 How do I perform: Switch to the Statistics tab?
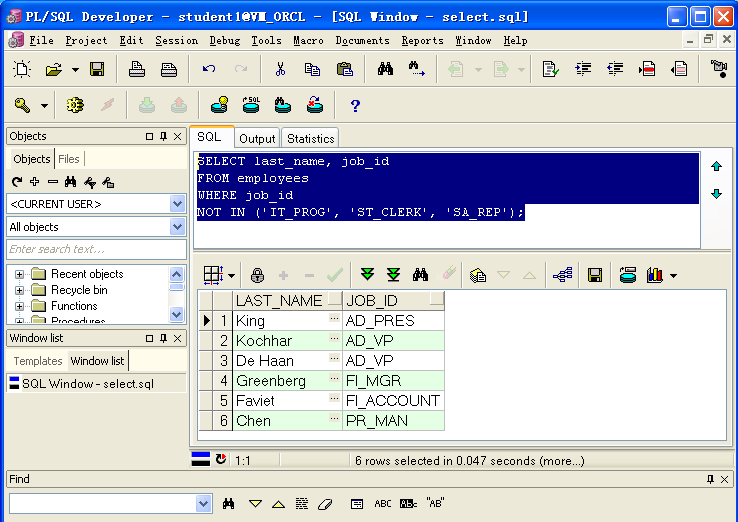[x=311, y=138]
